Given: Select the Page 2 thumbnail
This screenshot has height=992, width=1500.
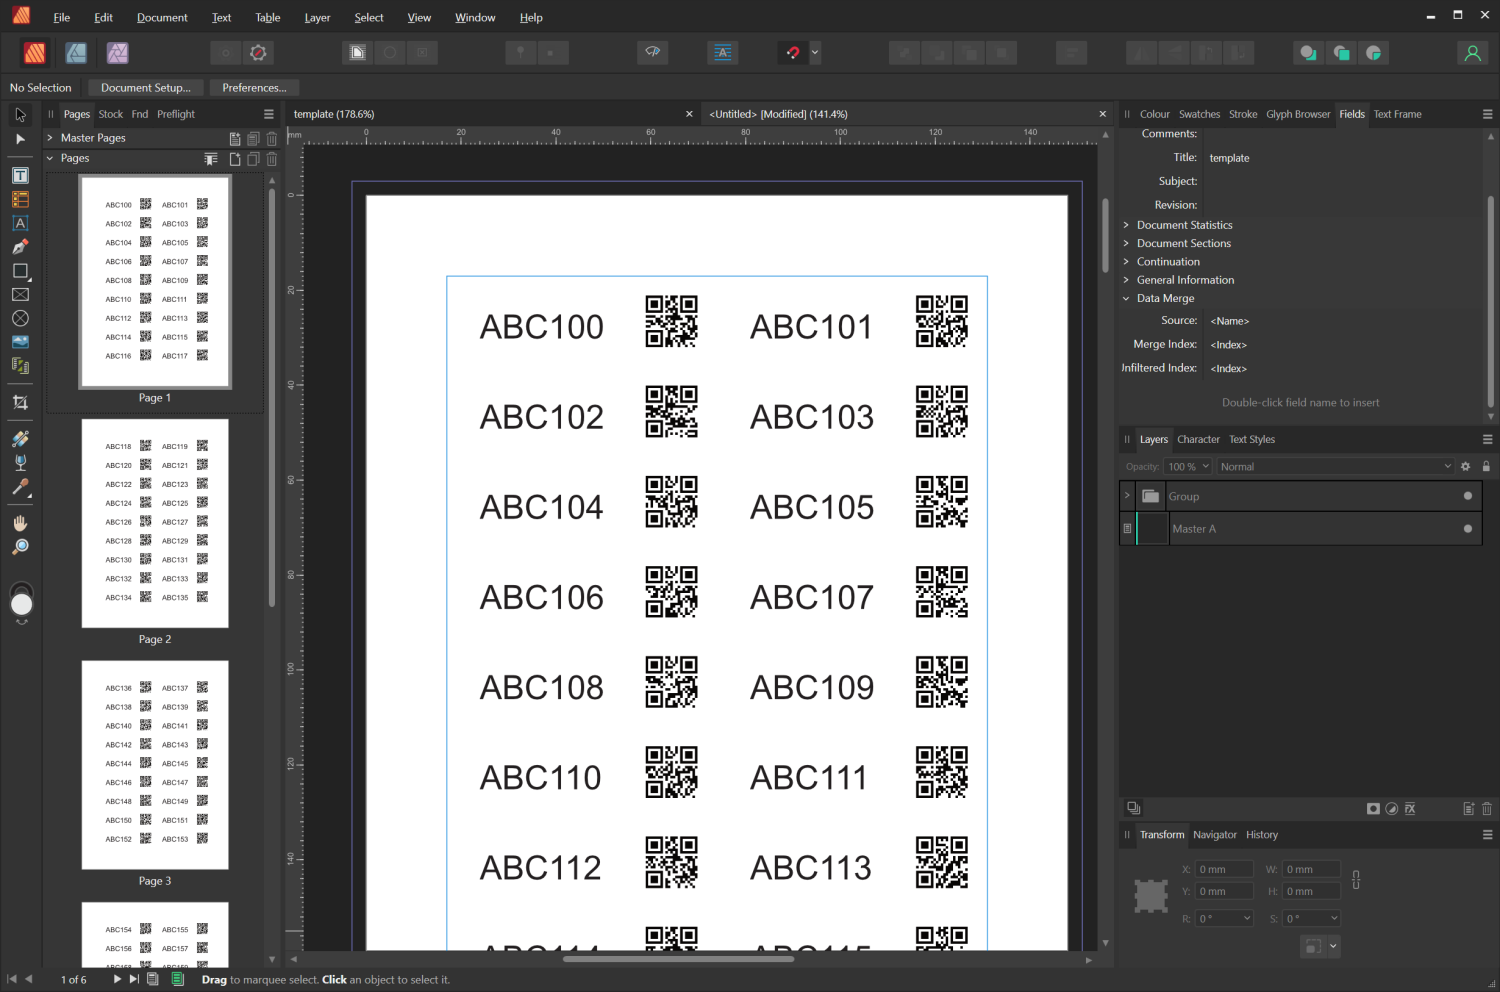Looking at the screenshot, I should pyautogui.click(x=155, y=523).
